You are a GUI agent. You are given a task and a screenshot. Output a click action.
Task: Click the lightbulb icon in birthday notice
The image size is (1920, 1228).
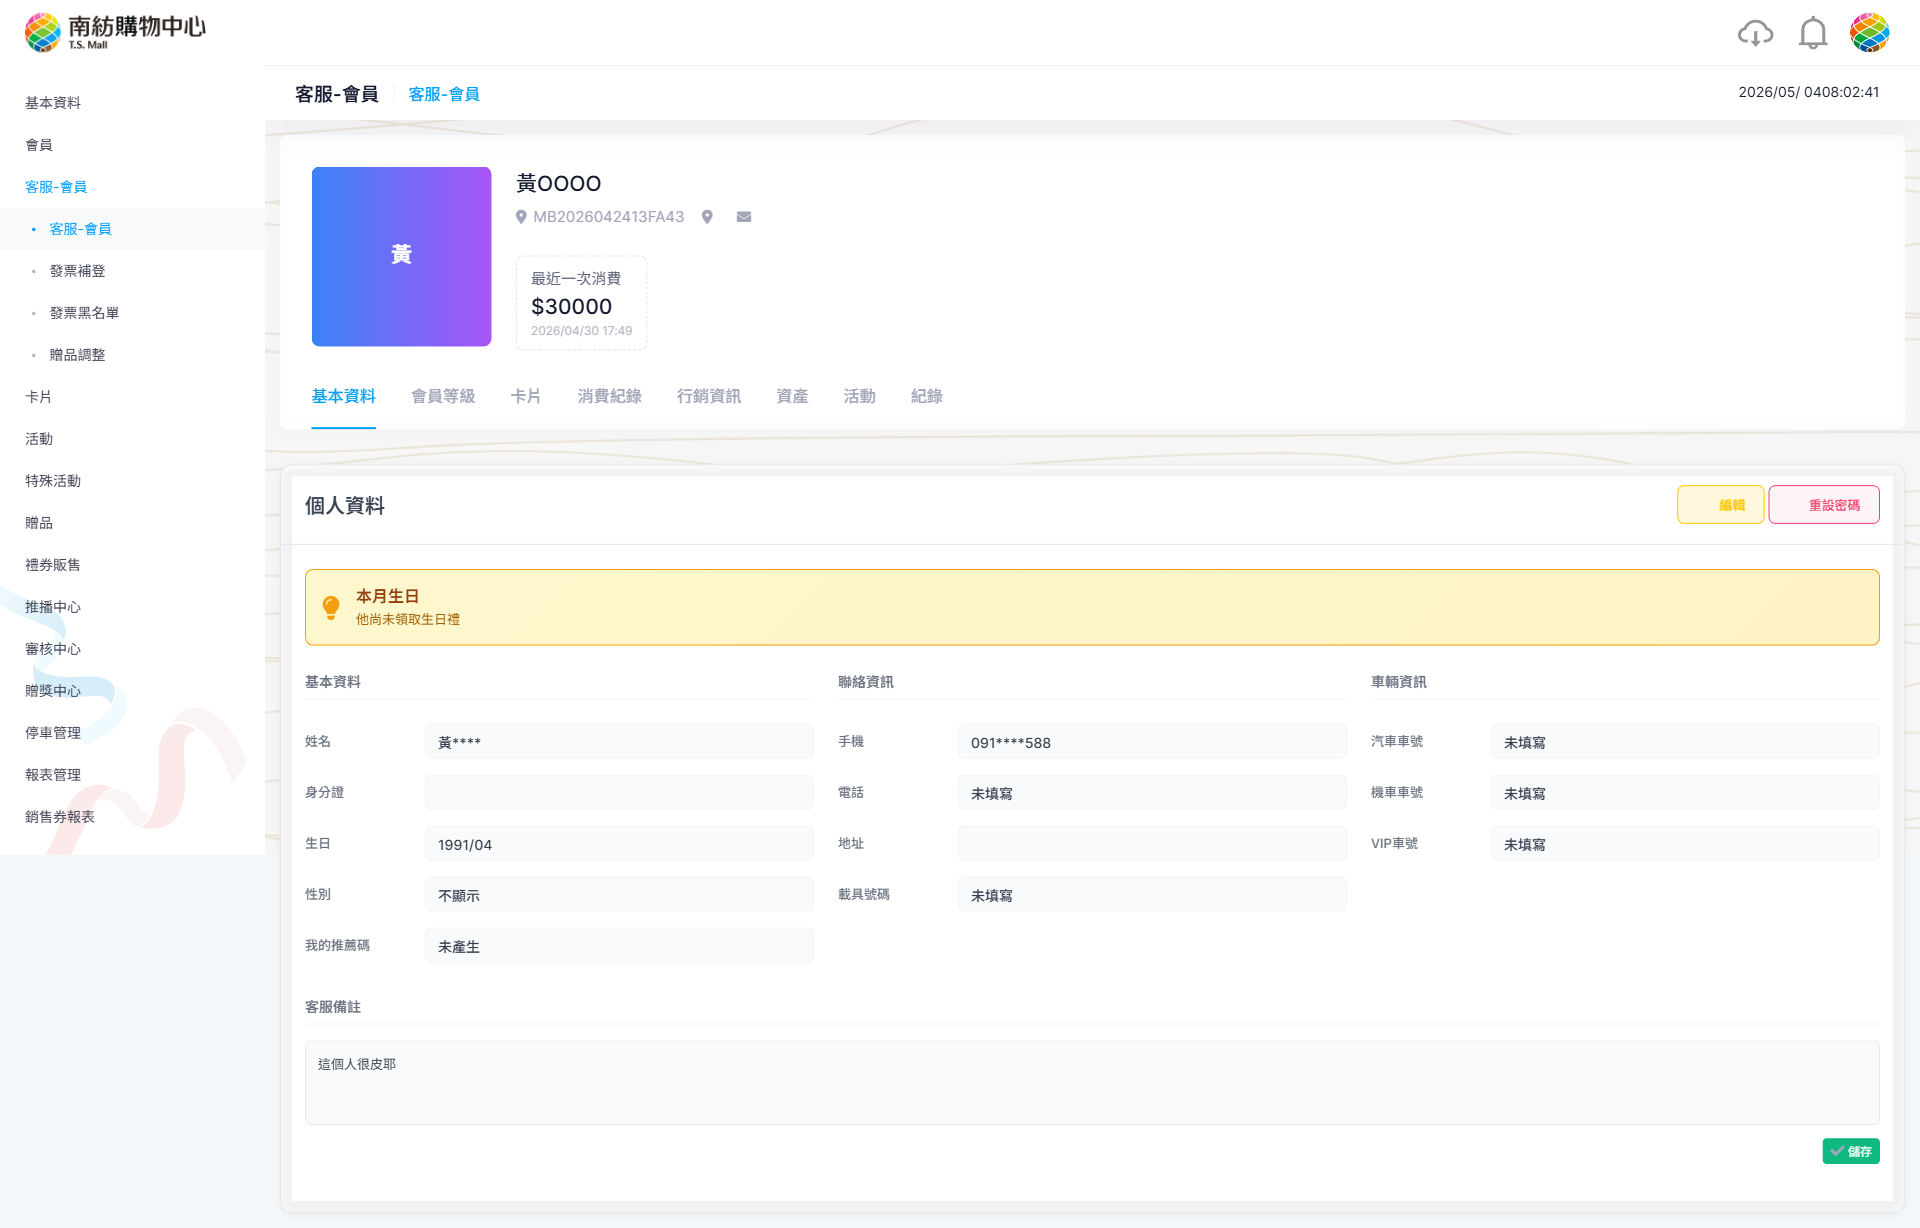click(x=331, y=607)
